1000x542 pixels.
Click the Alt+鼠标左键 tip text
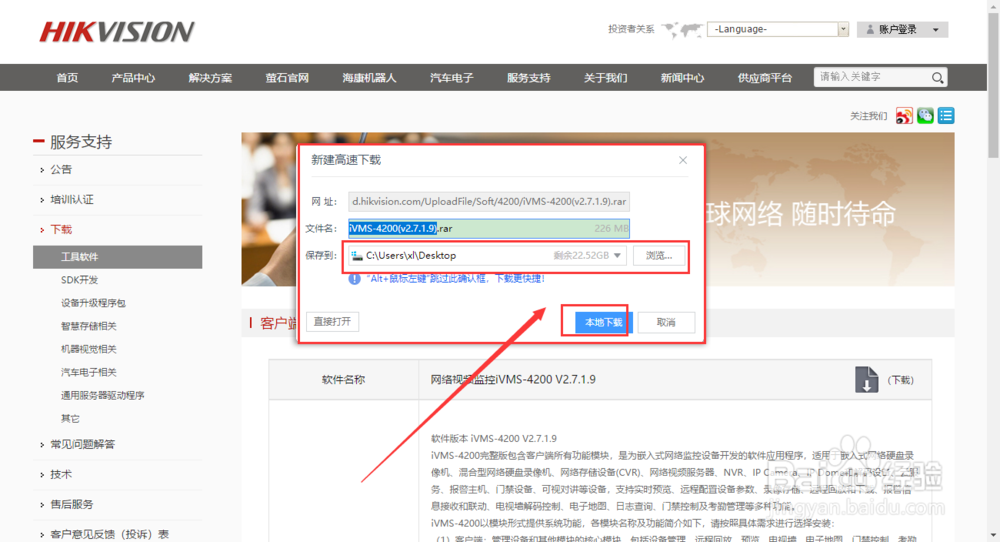(455, 279)
